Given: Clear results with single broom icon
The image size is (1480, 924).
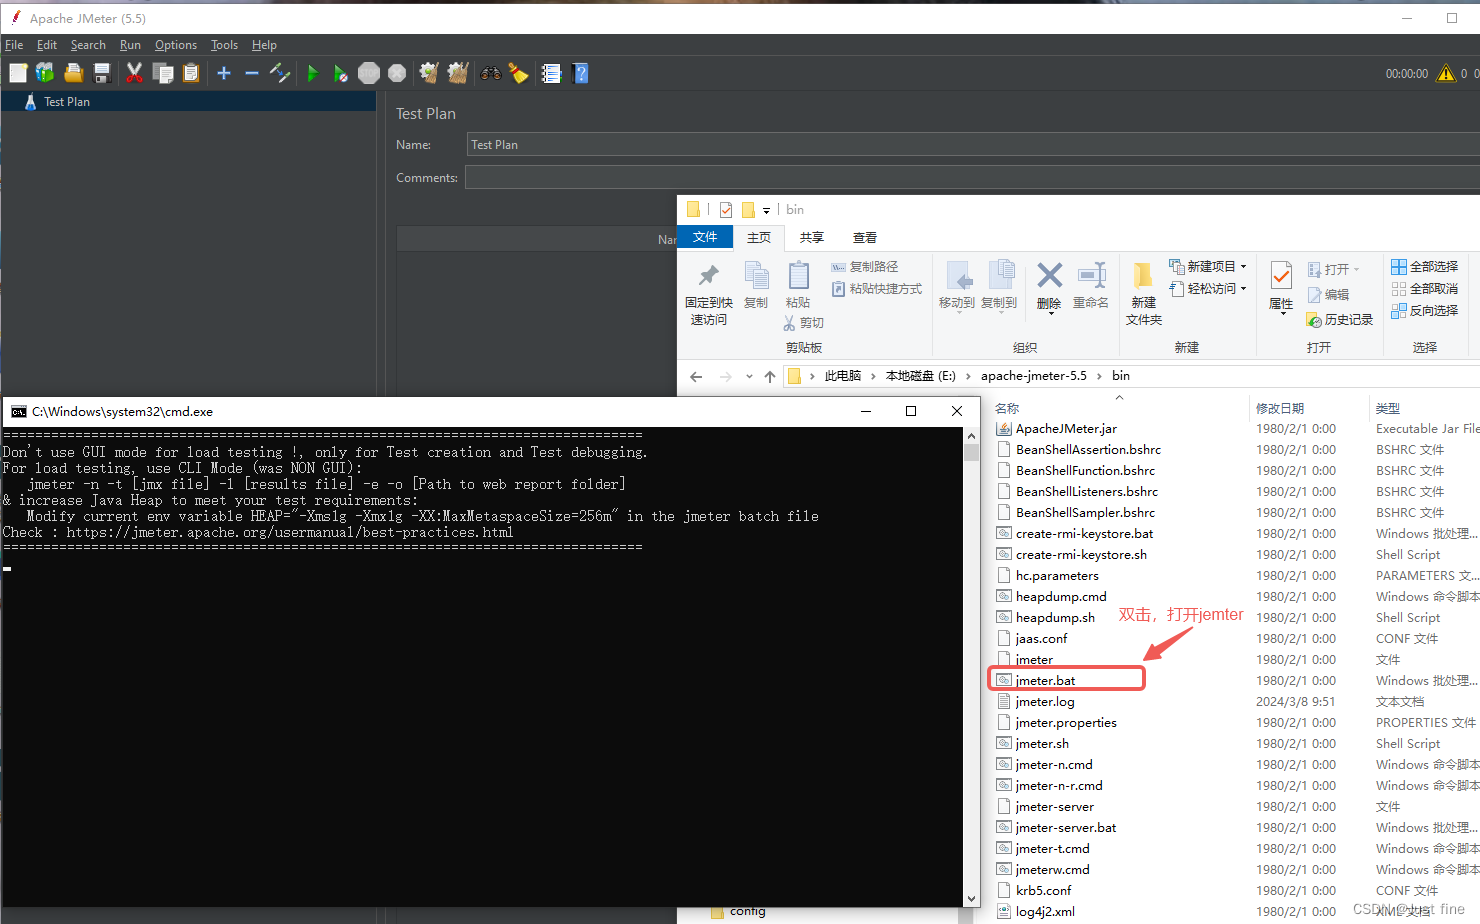Looking at the screenshot, I should 429,73.
